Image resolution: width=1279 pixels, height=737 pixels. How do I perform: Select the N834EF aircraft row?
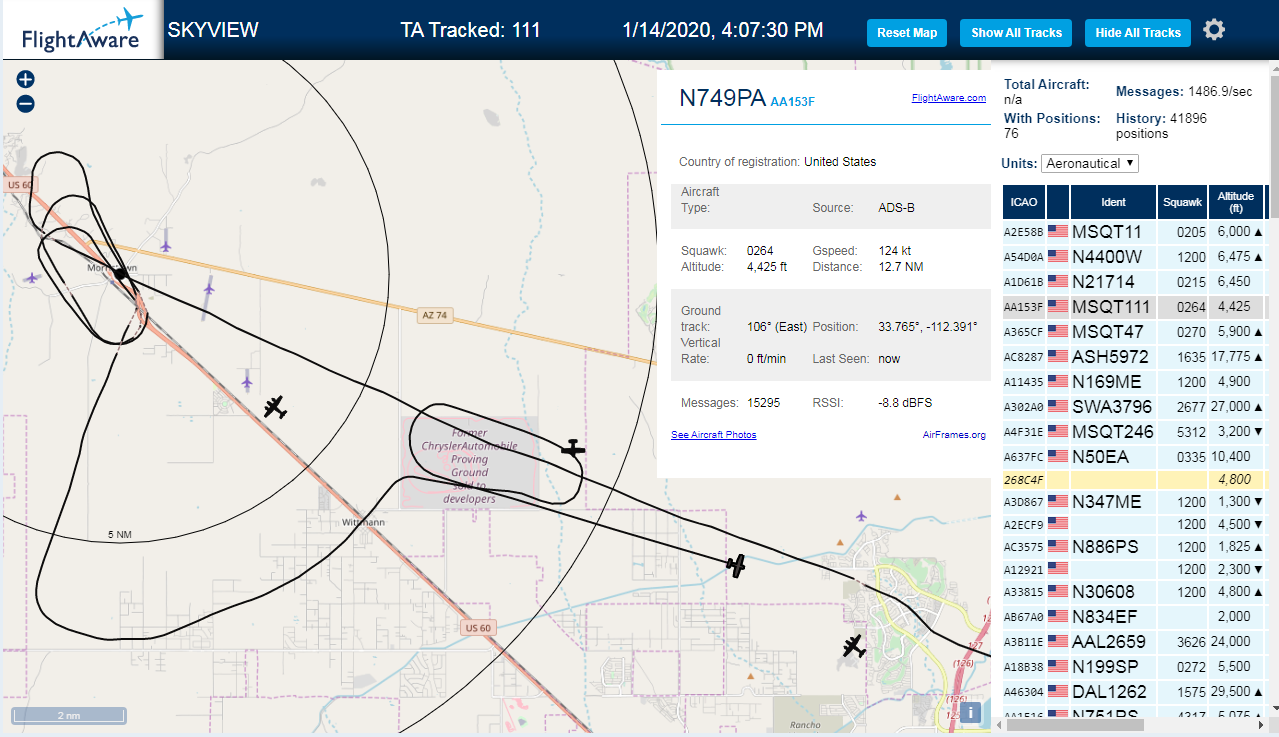(x=1134, y=617)
